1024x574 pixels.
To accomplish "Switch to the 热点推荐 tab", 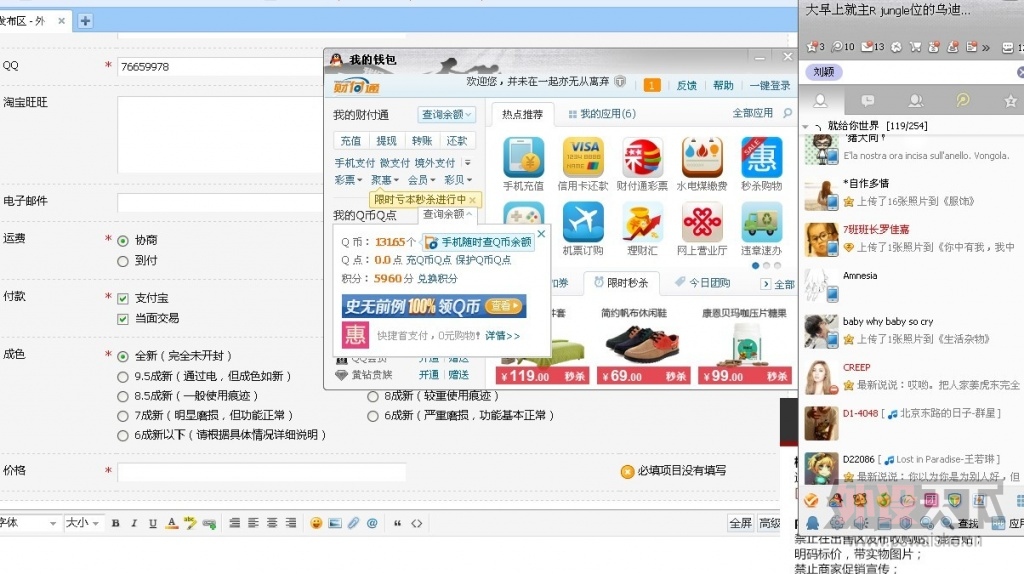I will [x=522, y=114].
